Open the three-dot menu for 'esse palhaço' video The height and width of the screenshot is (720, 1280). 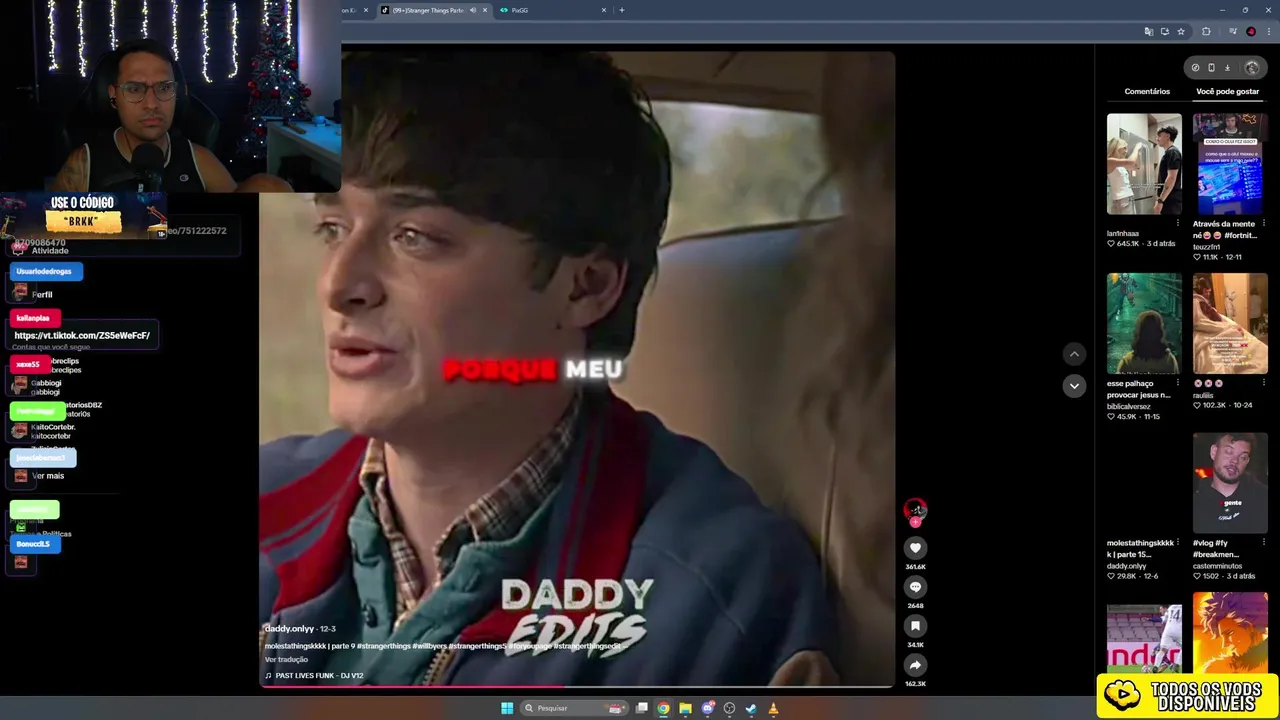click(x=1177, y=383)
